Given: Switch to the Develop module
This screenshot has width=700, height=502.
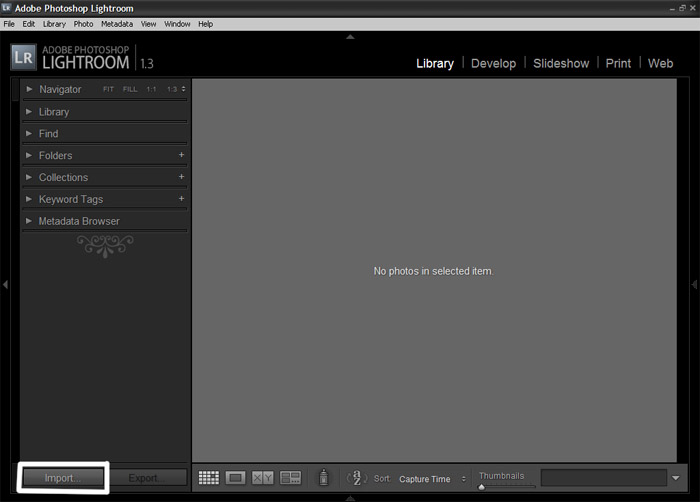Looking at the screenshot, I should click(x=493, y=63).
